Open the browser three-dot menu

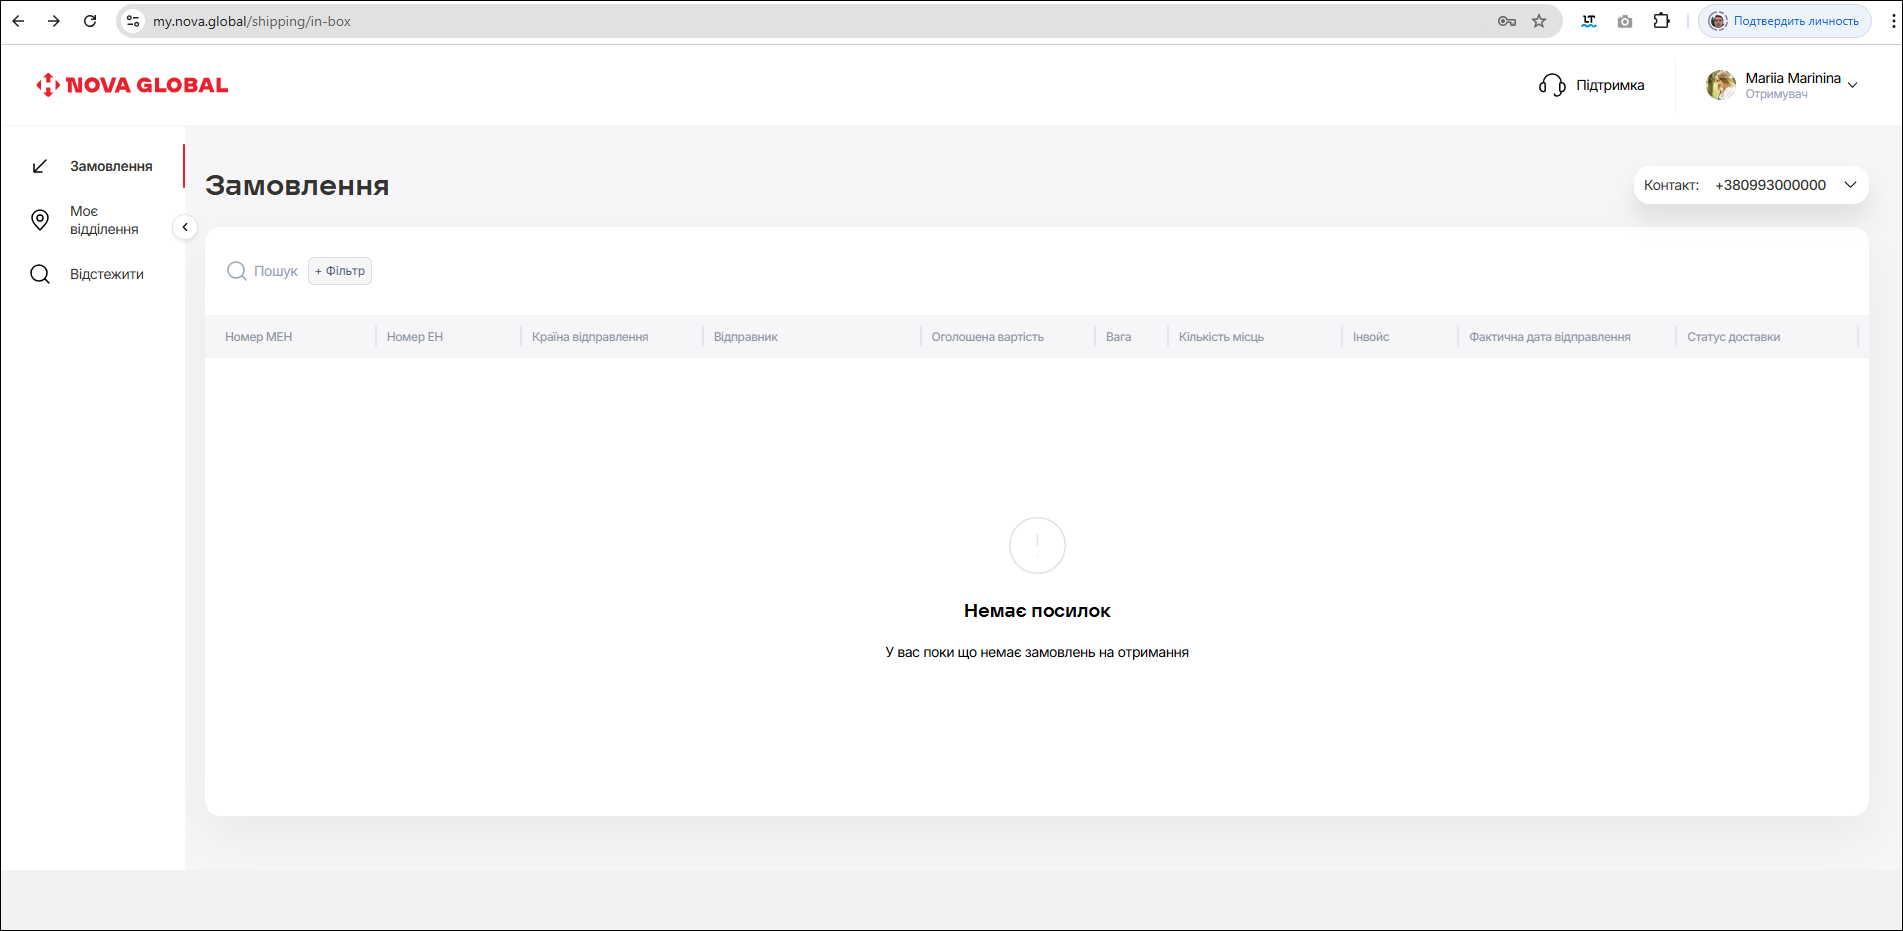[1893, 21]
